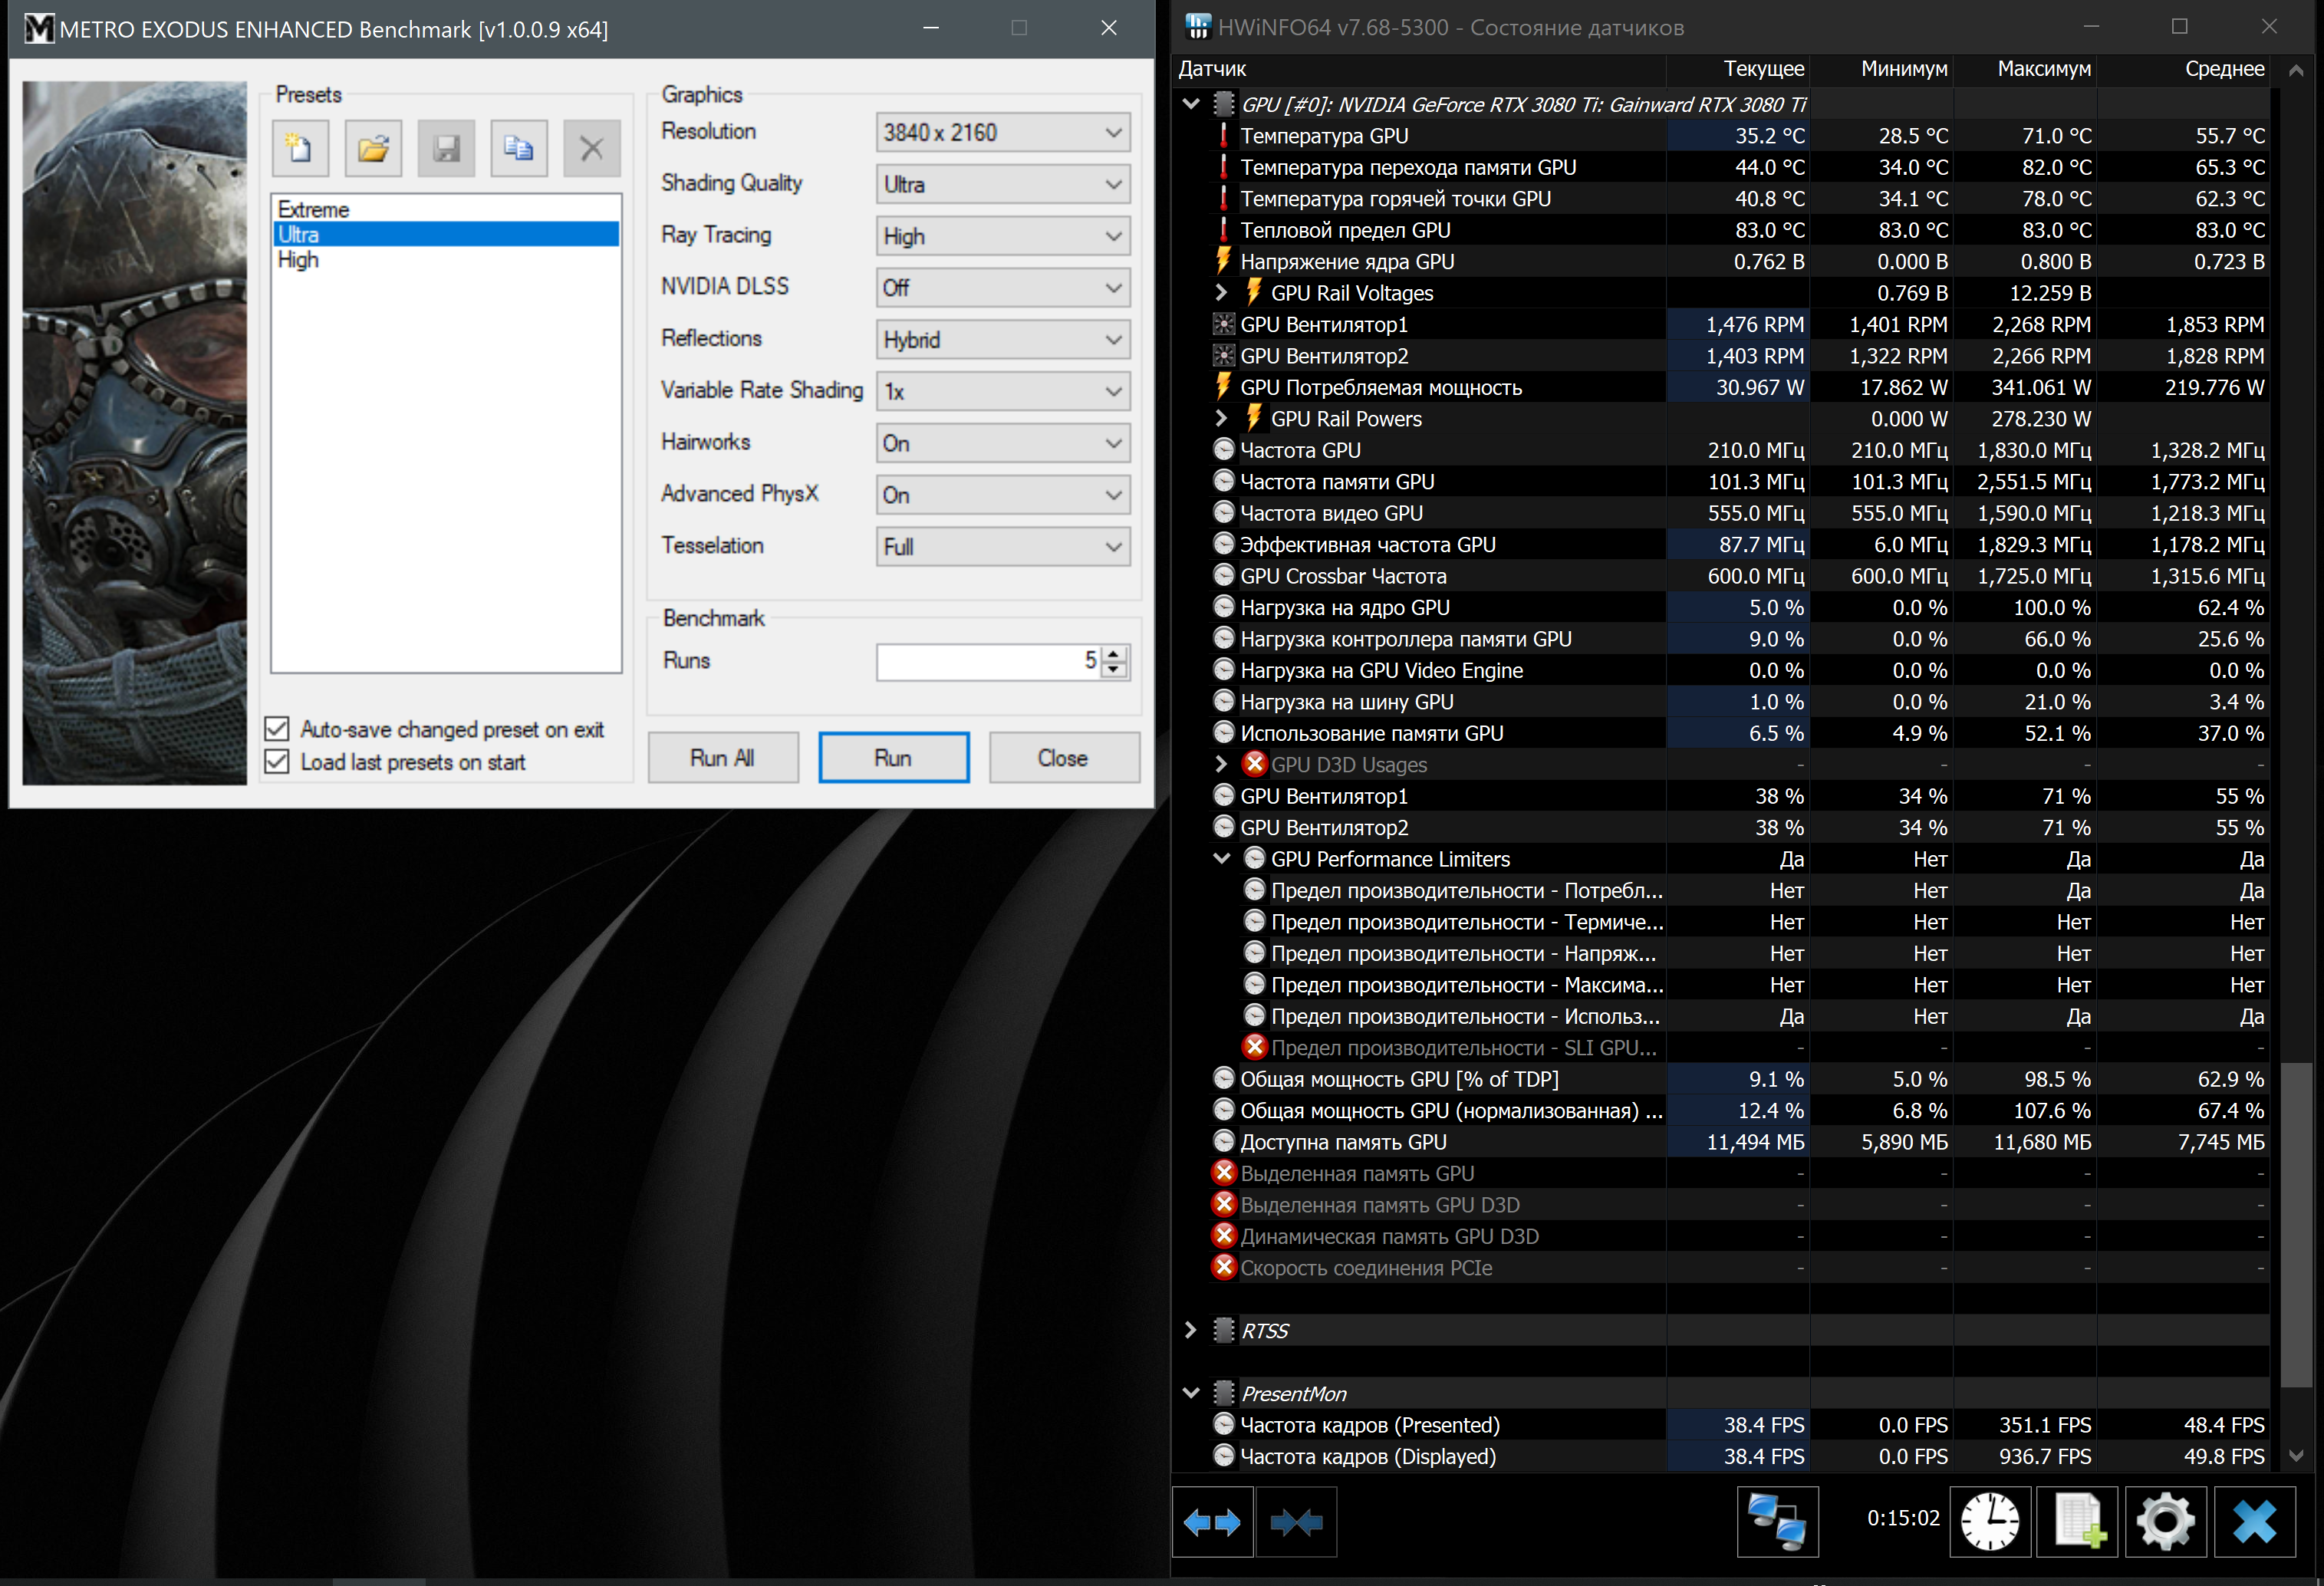Collapse GPU Performance Limiters group
This screenshot has width=2324, height=1586.
pyautogui.click(x=1221, y=859)
